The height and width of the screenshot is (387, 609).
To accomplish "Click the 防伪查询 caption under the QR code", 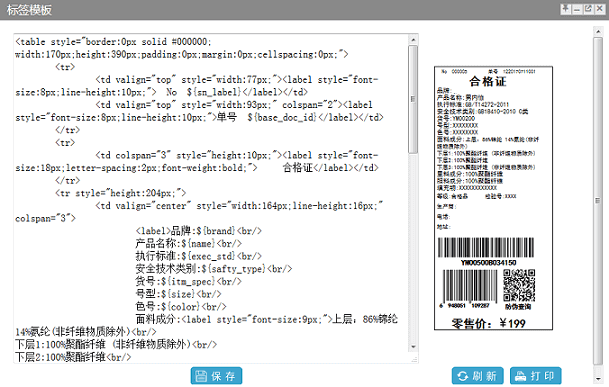I will (518, 307).
